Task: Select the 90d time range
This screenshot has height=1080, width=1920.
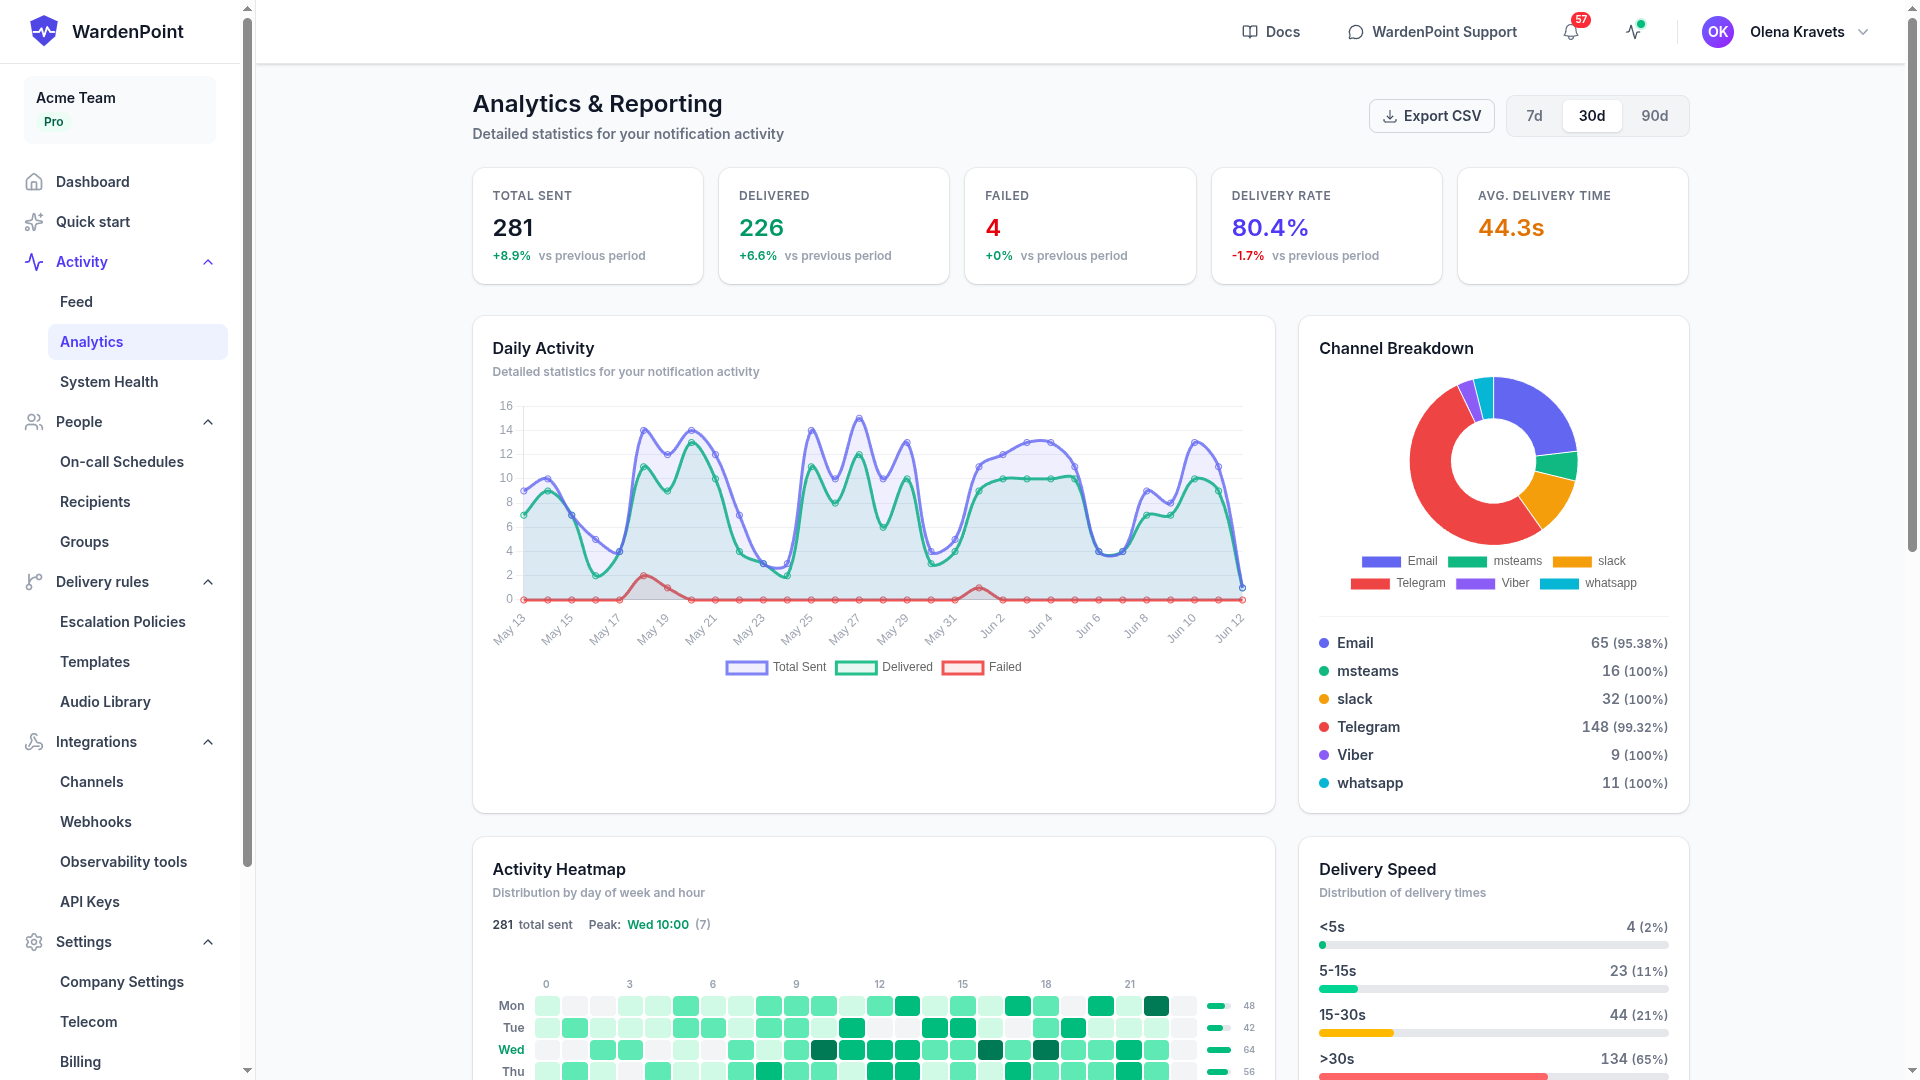Action: (x=1655, y=116)
